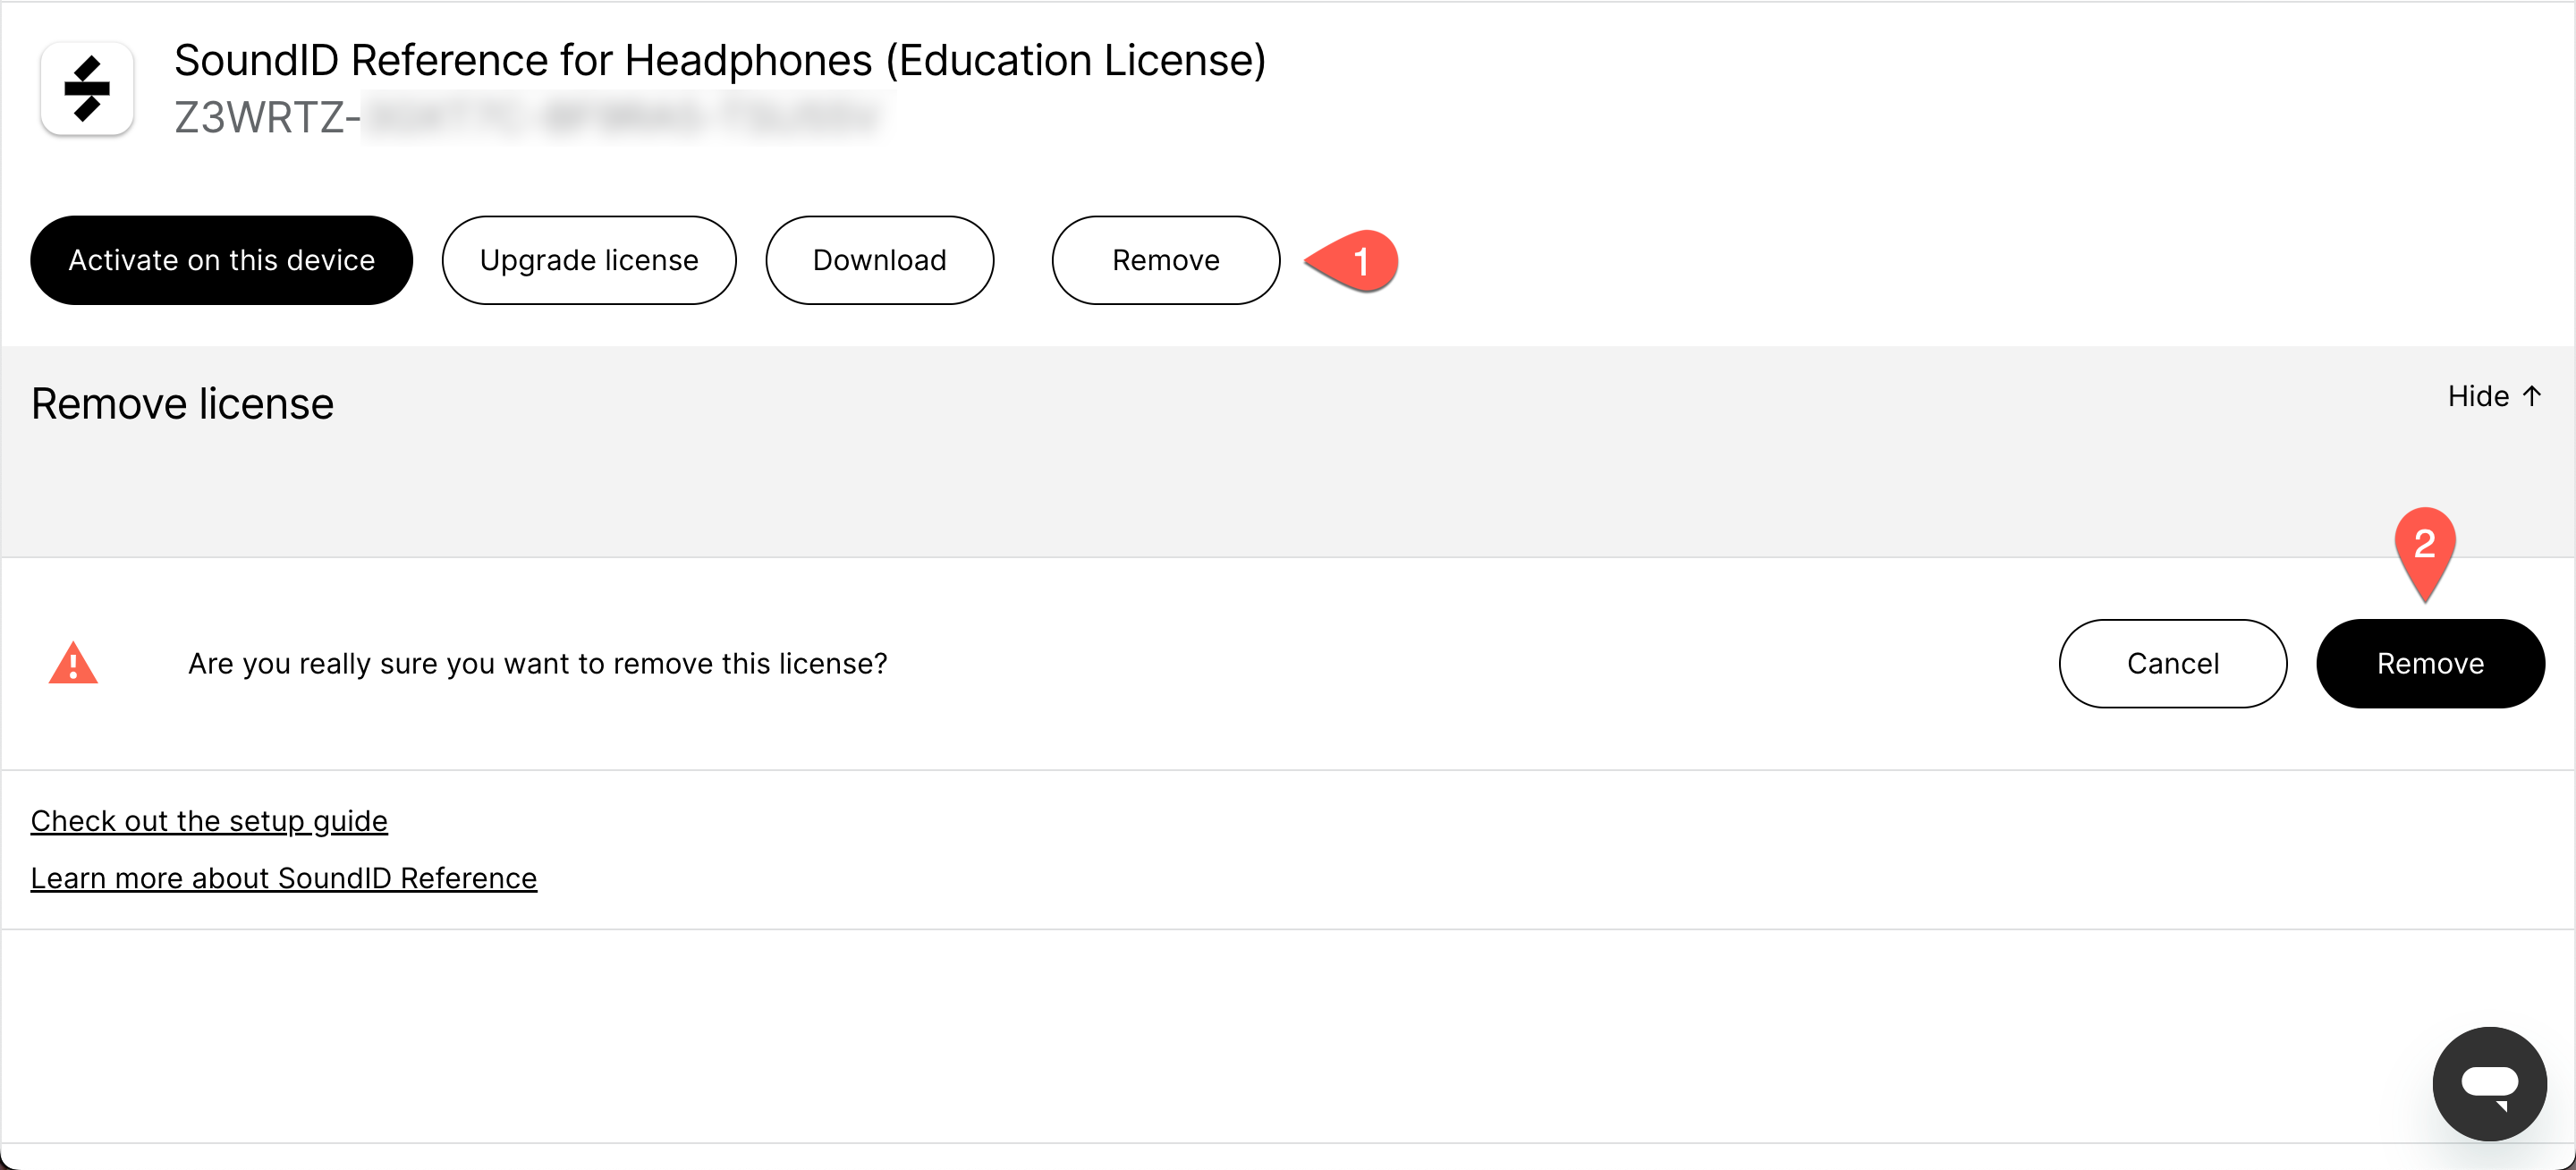Click the red numbered marker 1
The image size is (2576, 1170).
pyautogui.click(x=1352, y=261)
